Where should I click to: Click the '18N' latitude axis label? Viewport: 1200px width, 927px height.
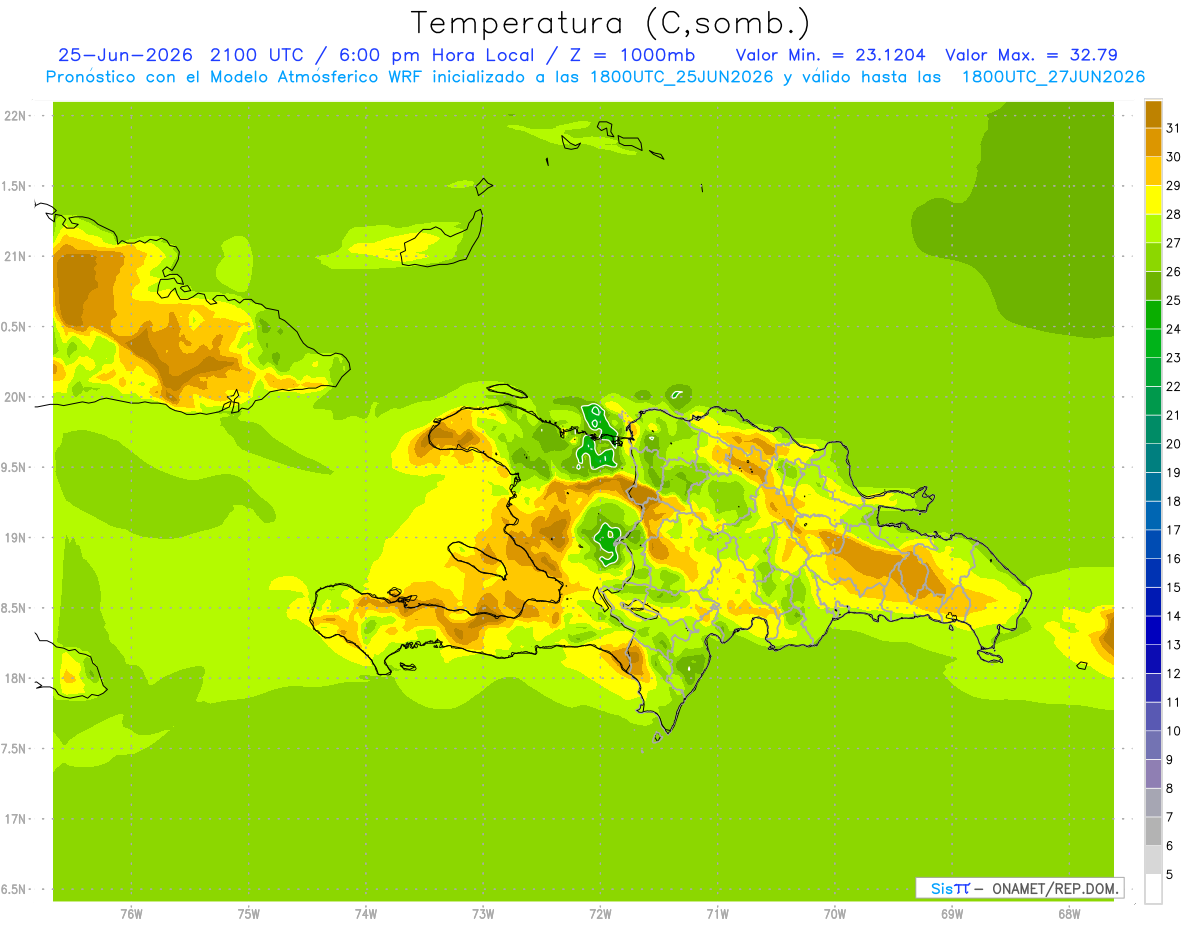[x=14, y=678]
